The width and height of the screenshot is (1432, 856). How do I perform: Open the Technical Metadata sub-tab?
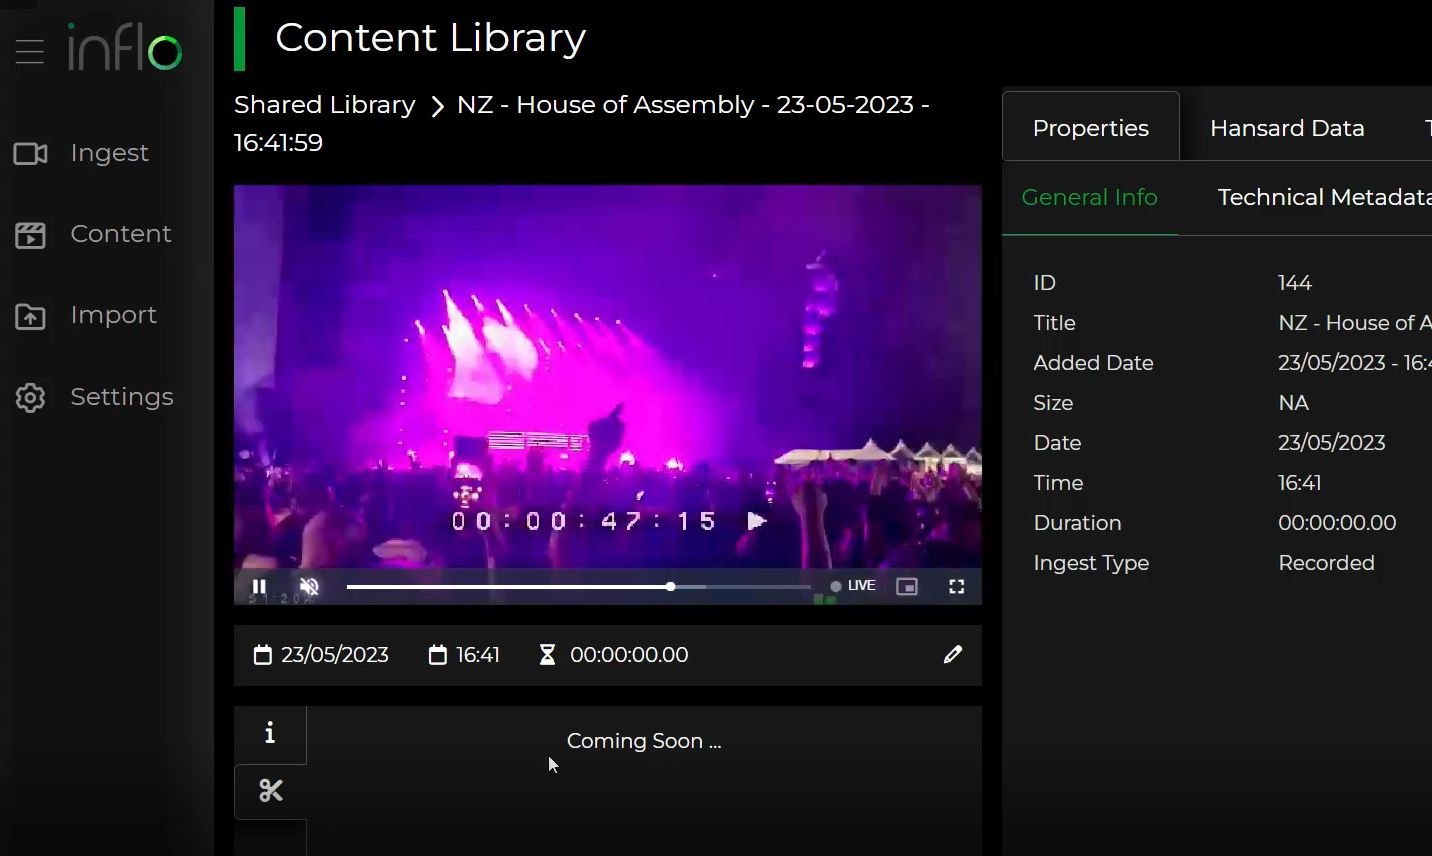pyautogui.click(x=1324, y=197)
